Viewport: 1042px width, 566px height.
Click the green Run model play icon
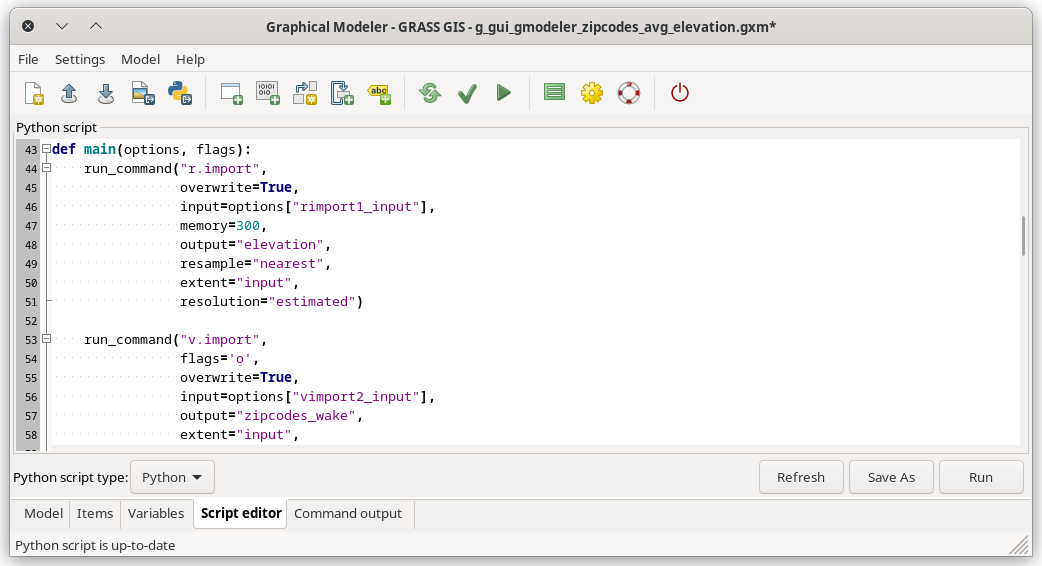pyautogui.click(x=504, y=94)
